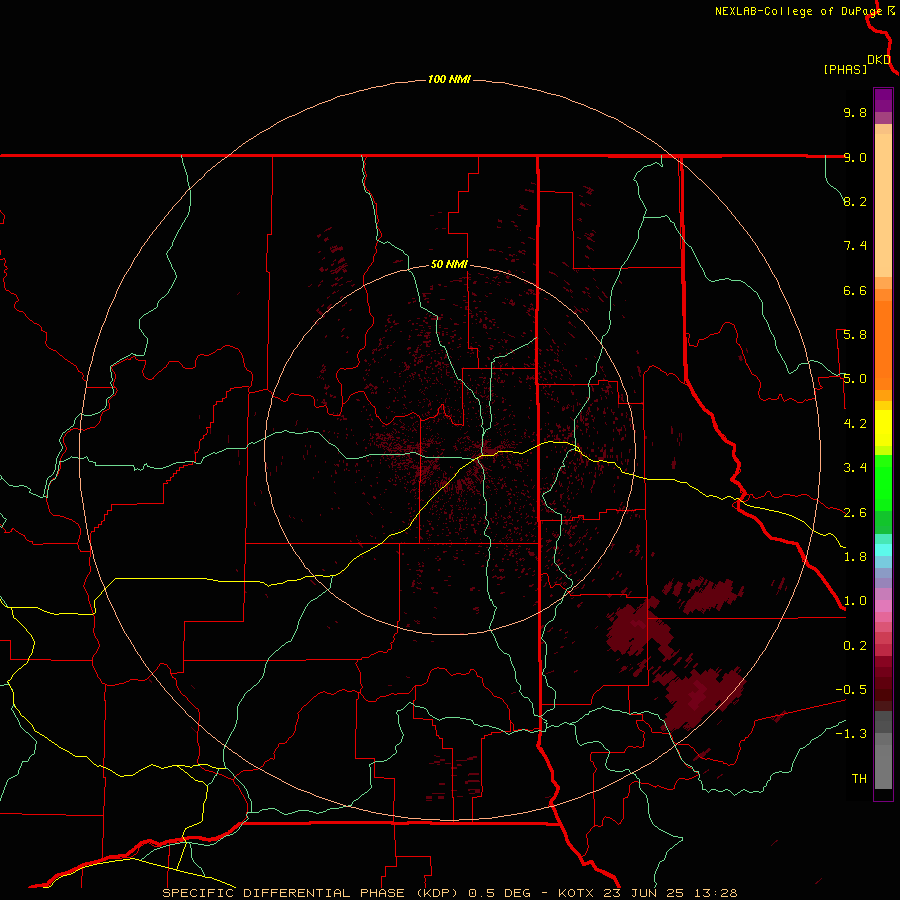Pick the pink band of the color bar
The width and height of the screenshot is (900, 900).
pyautogui.click(x=883, y=606)
